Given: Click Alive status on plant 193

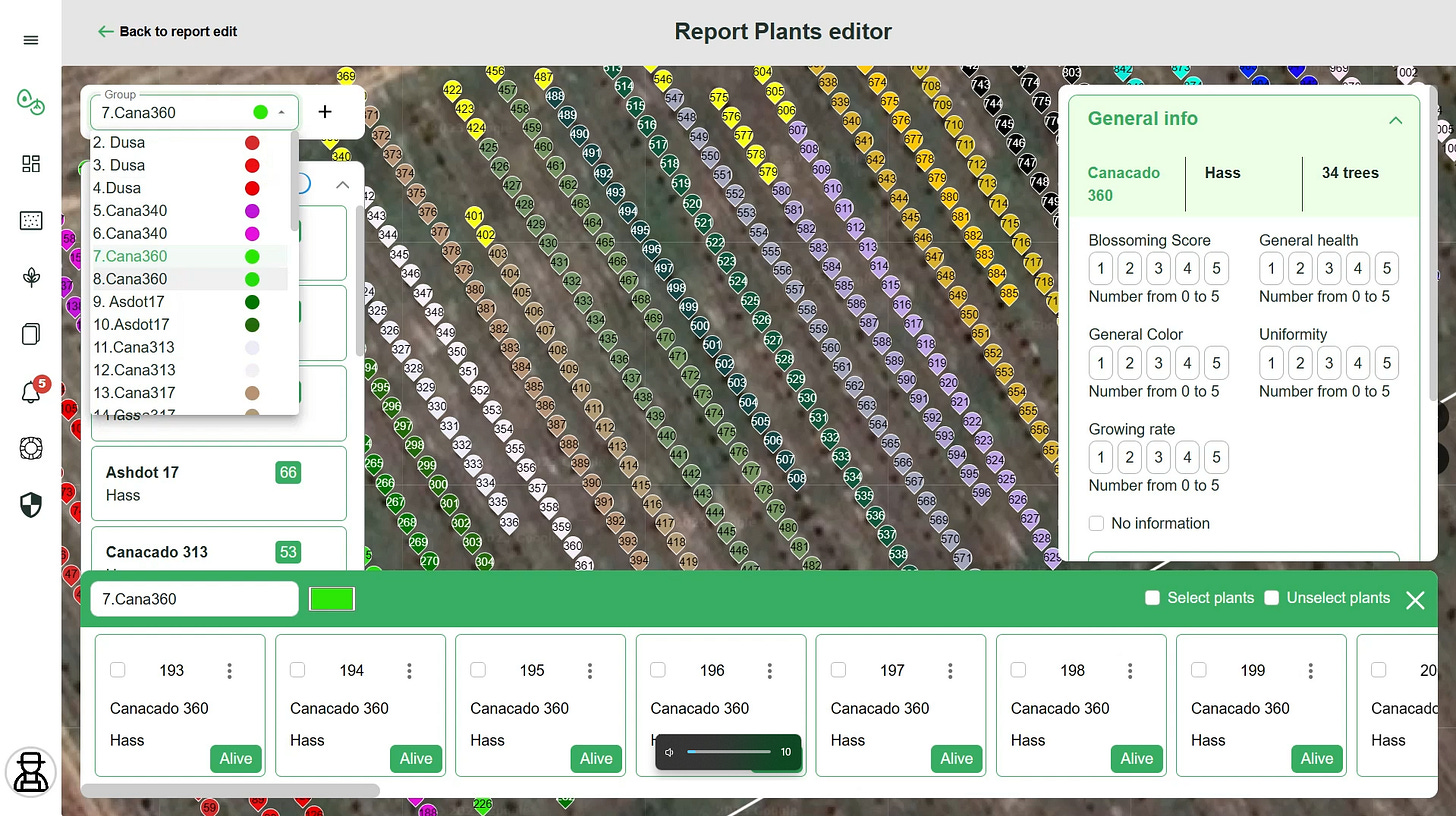Looking at the screenshot, I should (236, 759).
